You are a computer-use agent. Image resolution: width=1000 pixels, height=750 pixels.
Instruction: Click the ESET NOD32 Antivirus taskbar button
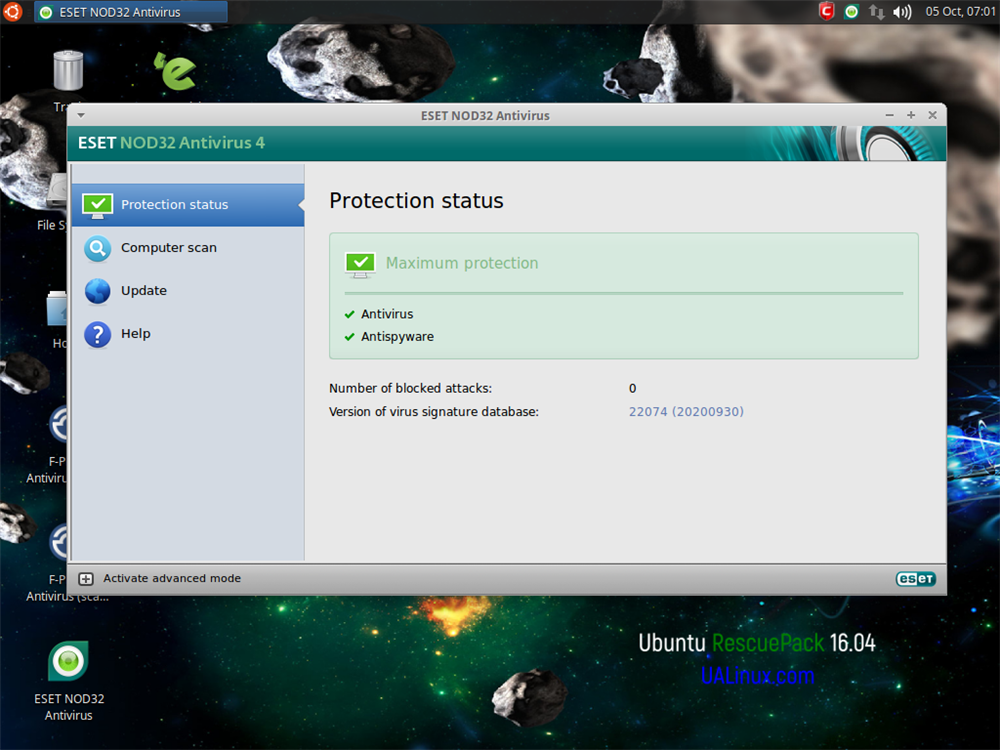pos(131,12)
